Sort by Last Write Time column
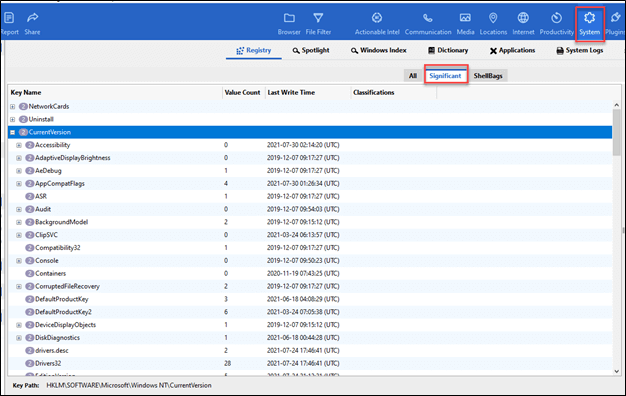The width and height of the screenshot is (626, 396). tap(307, 92)
